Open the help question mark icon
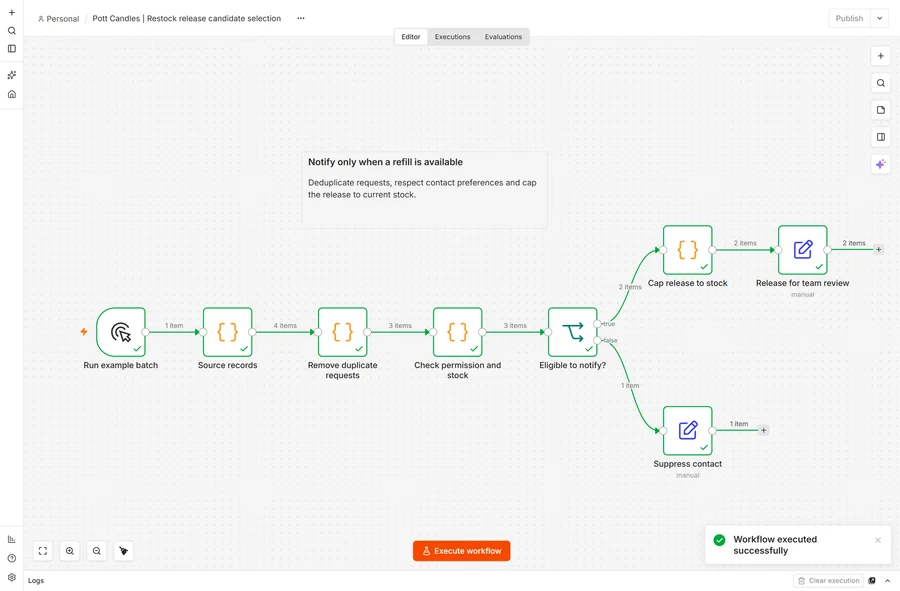The height and width of the screenshot is (591, 900). click(11, 558)
